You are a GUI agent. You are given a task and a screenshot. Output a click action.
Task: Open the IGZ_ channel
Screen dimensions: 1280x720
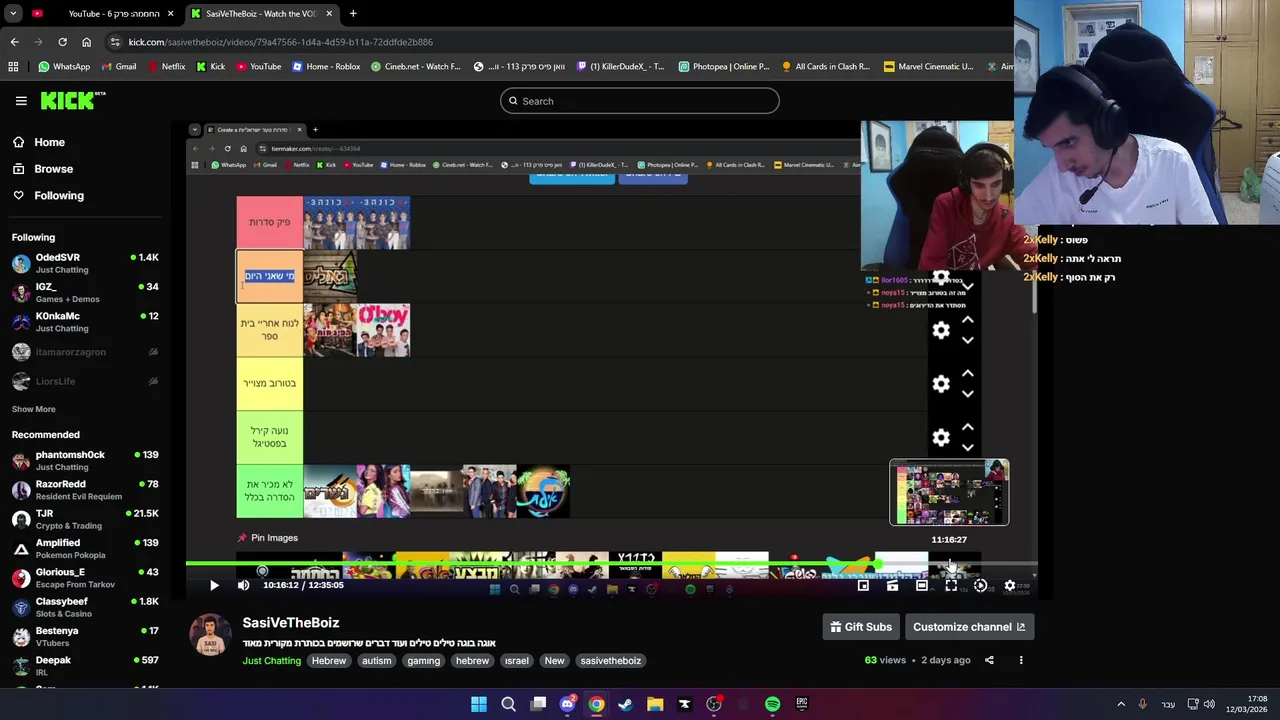pyautogui.click(x=85, y=292)
